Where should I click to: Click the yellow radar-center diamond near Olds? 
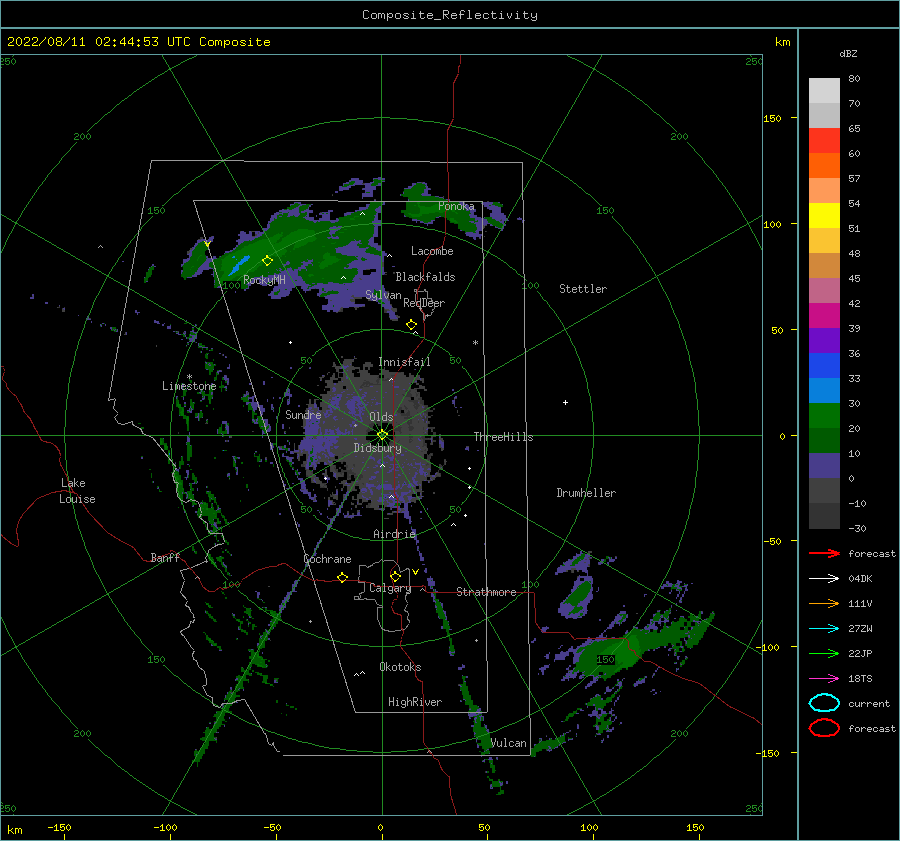click(382, 435)
